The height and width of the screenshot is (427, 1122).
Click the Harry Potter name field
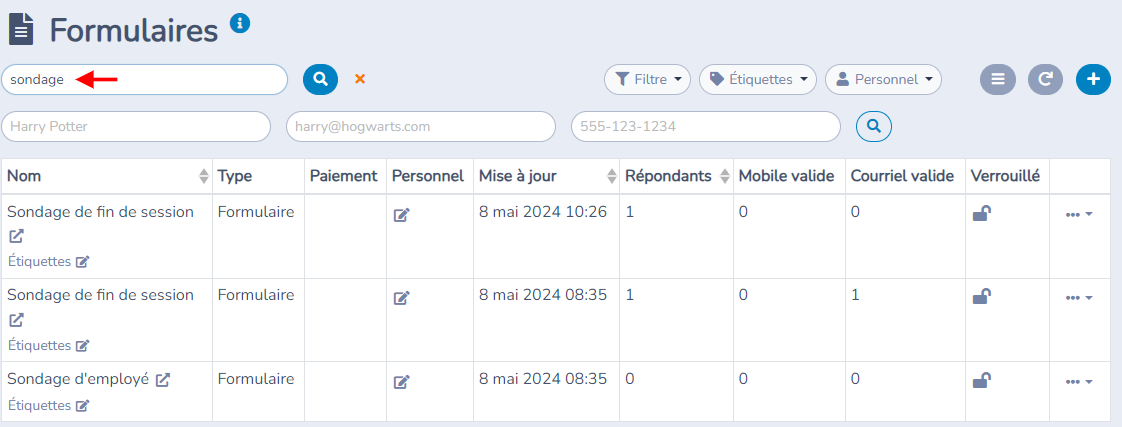coord(136,127)
